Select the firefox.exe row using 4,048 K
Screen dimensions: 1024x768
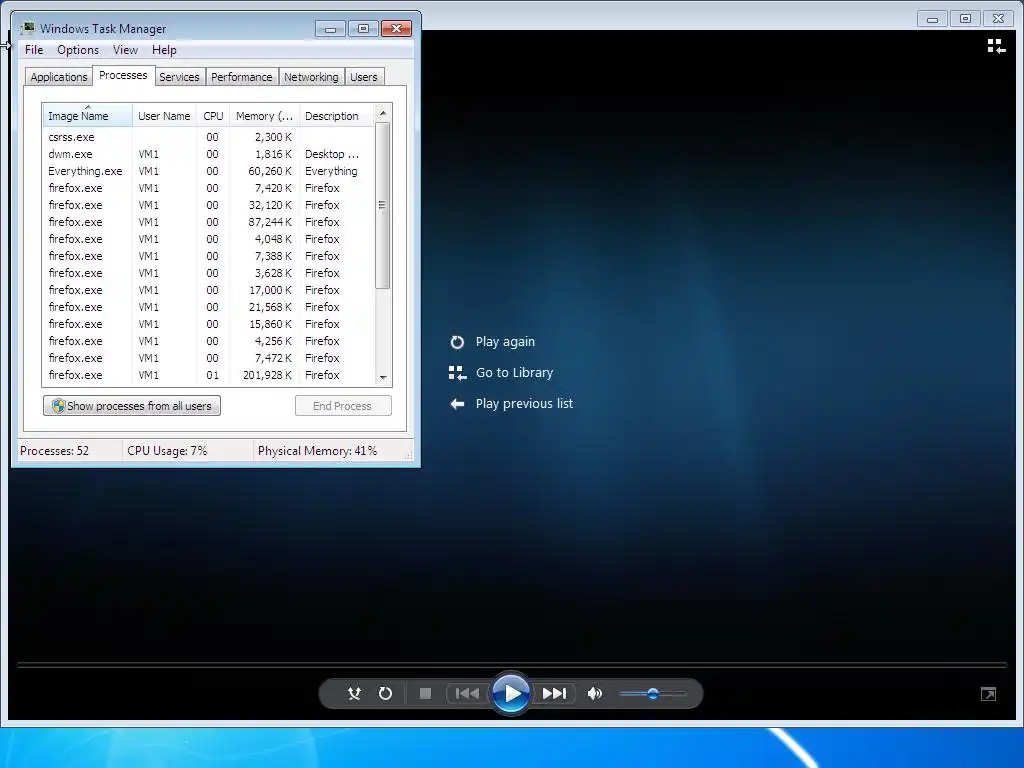[209, 239]
